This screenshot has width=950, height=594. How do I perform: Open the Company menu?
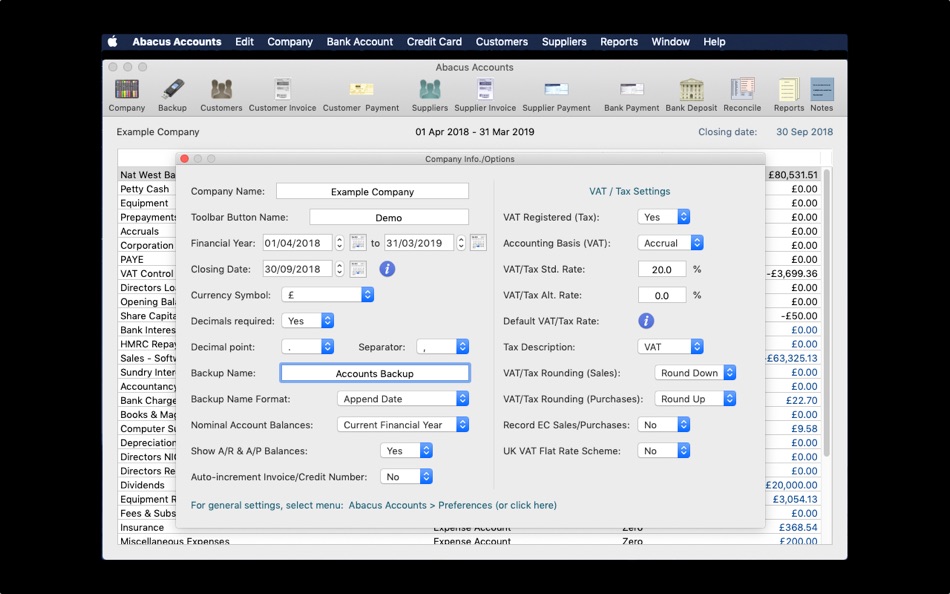pyautogui.click(x=290, y=42)
